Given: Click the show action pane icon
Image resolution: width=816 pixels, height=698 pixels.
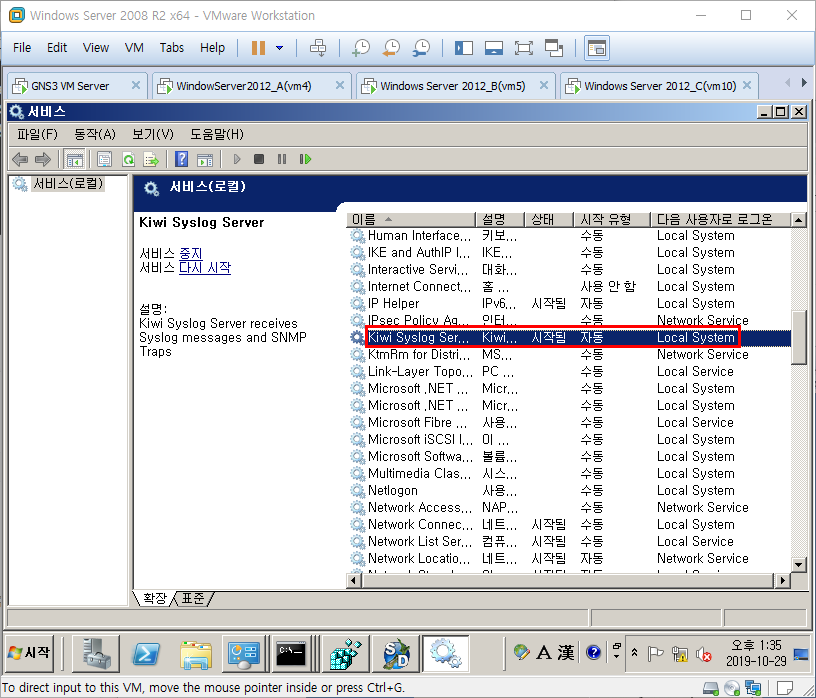Looking at the screenshot, I should [205, 159].
